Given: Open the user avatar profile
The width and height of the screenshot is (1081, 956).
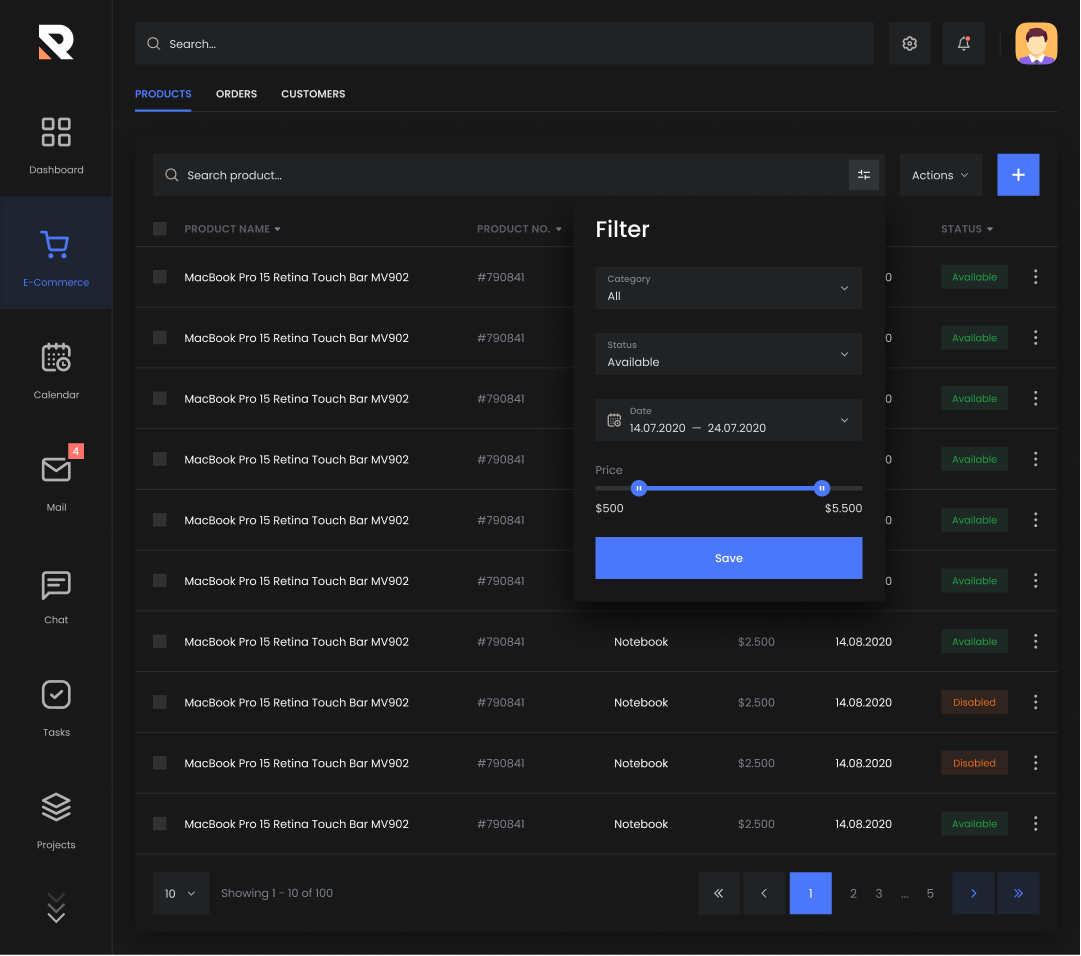Looking at the screenshot, I should 1036,43.
